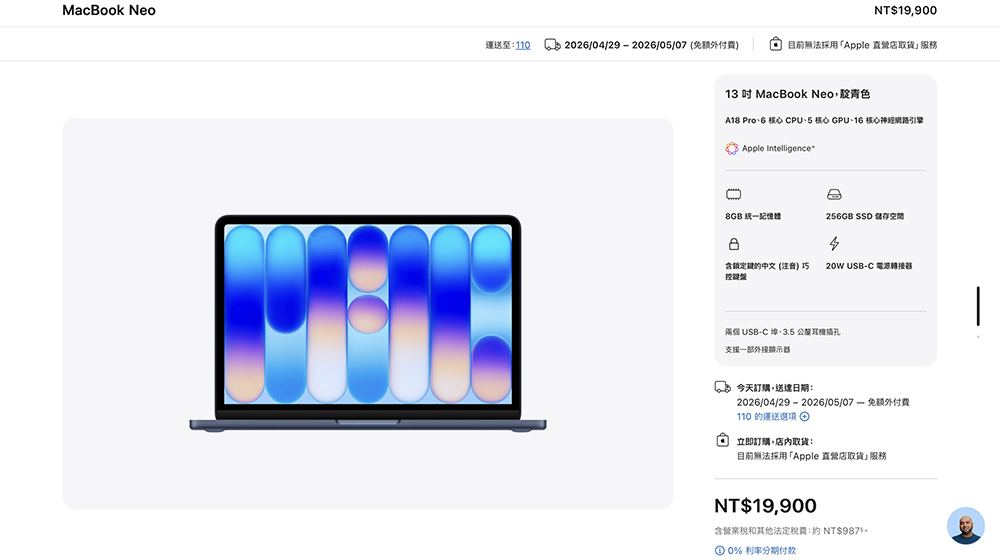This screenshot has width=1000, height=560.
Task: Click the A18 Pro chip spec line
Action: [x=824, y=121]
